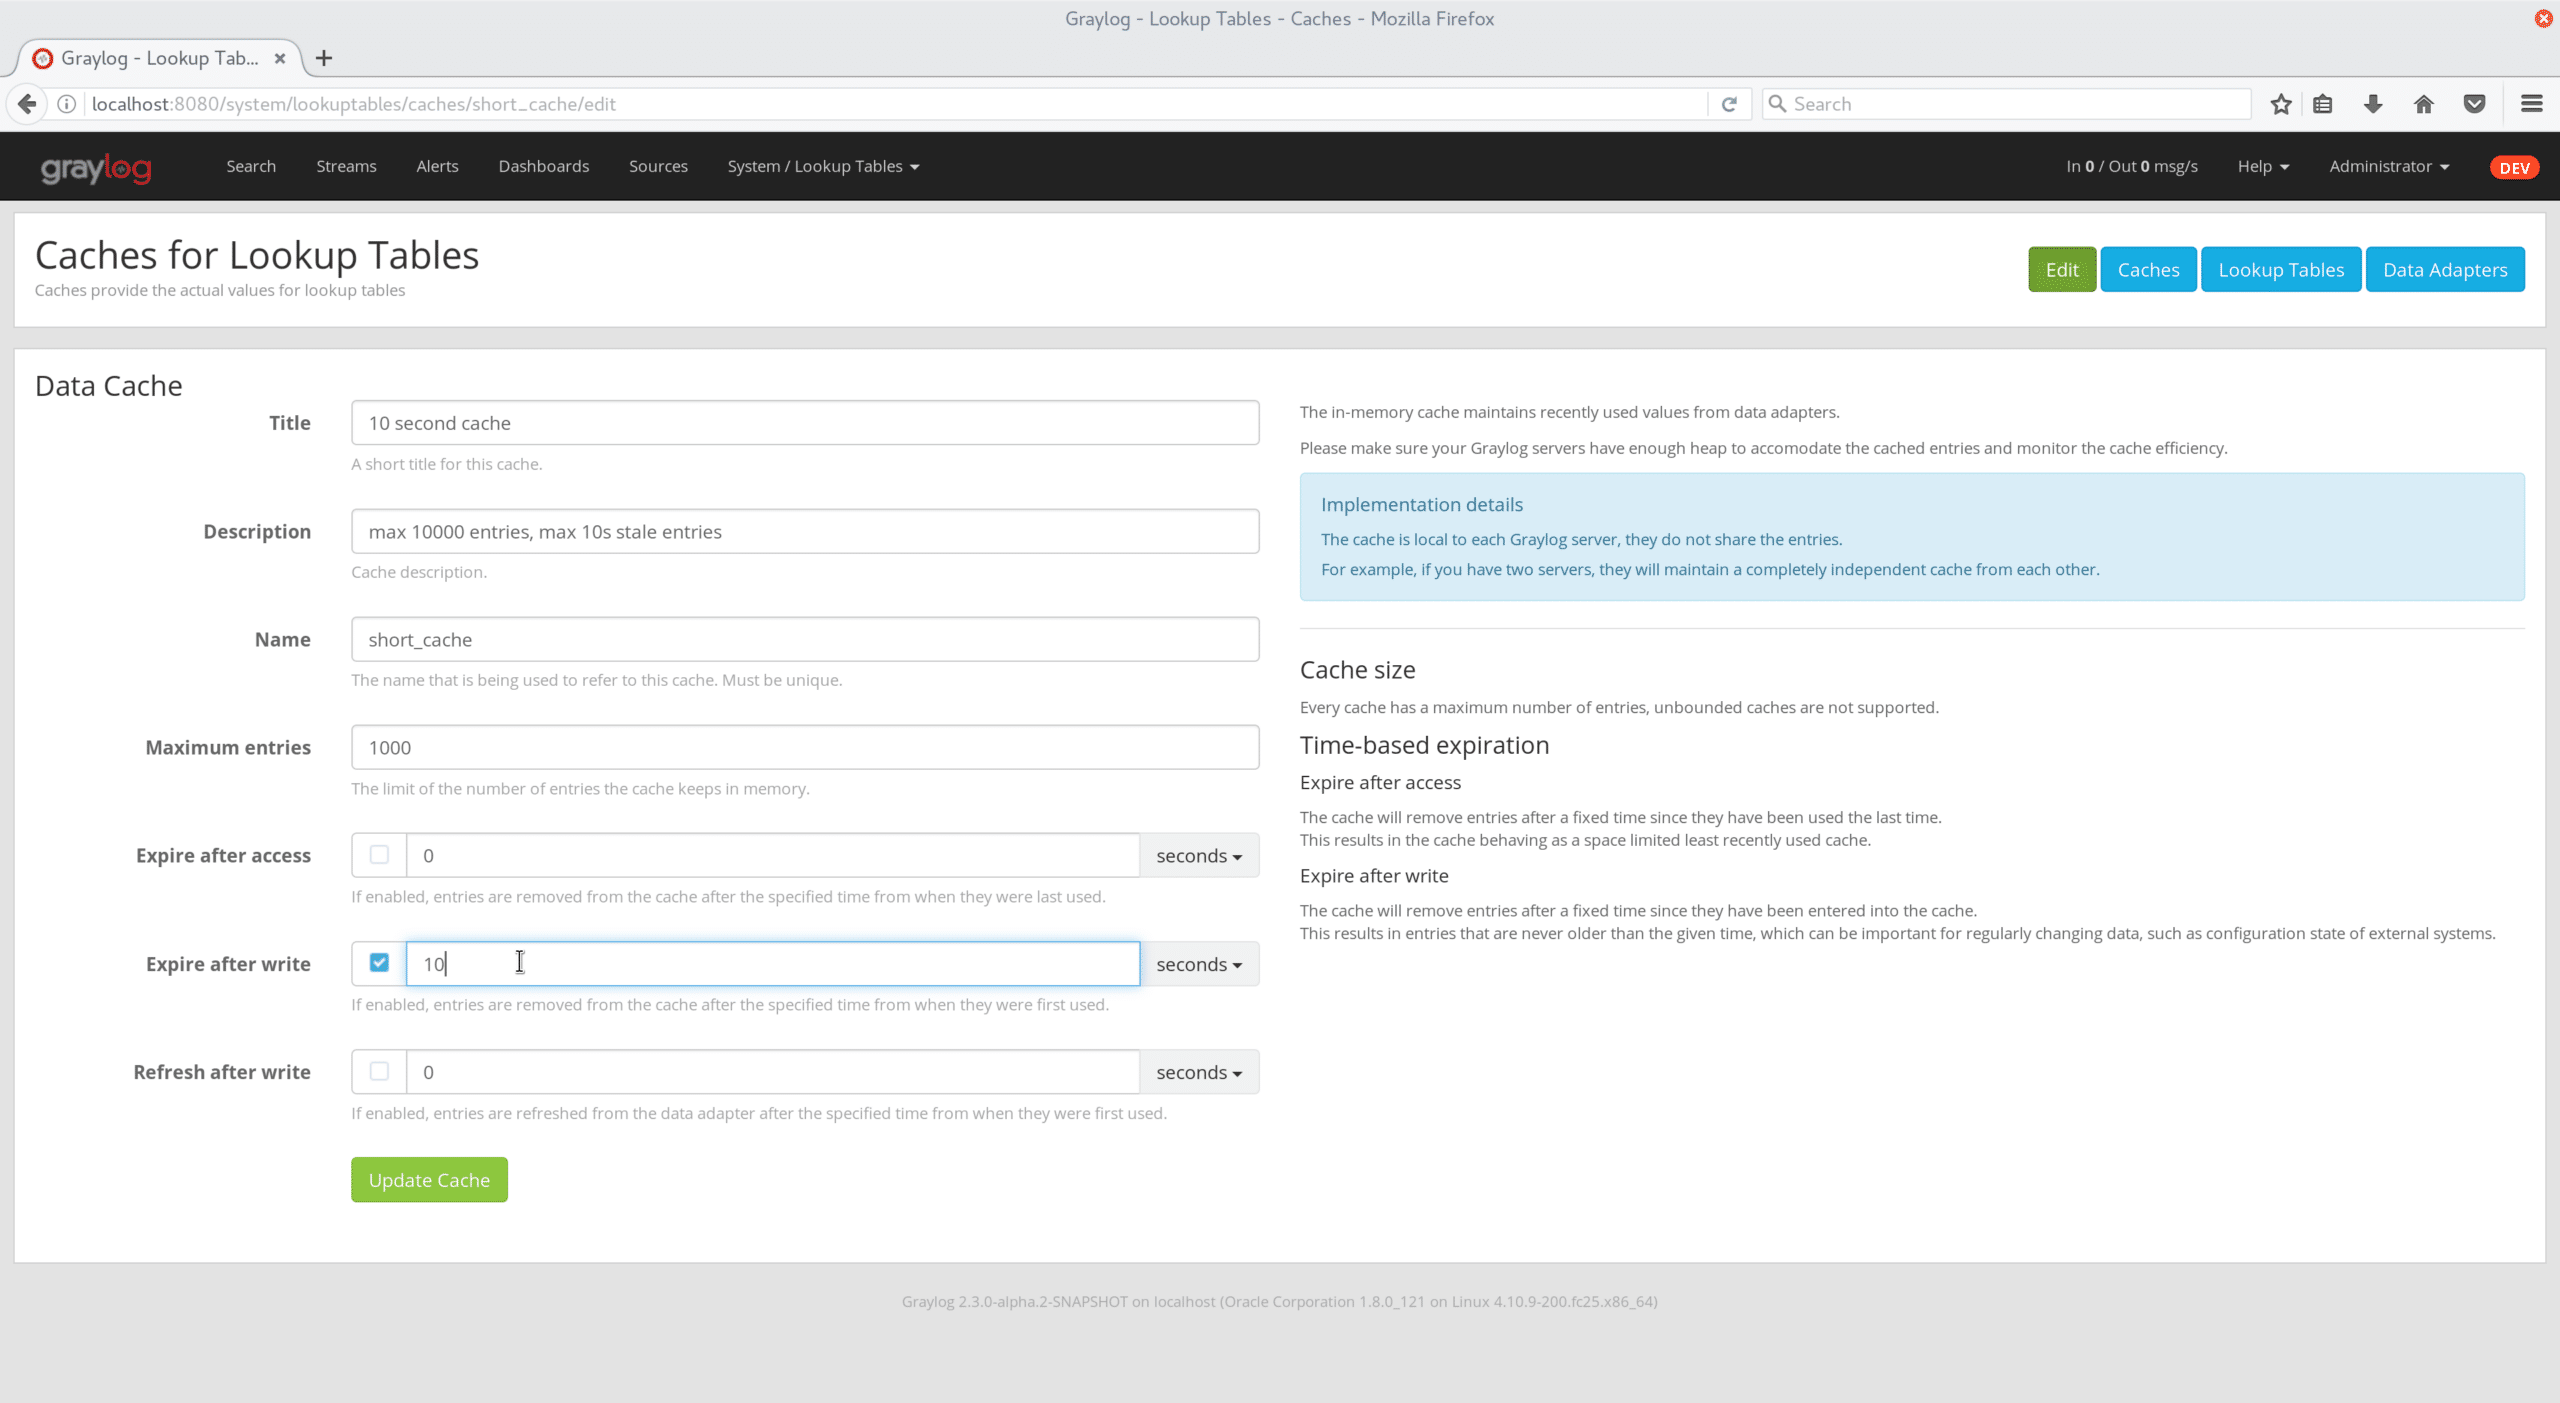Uncheck the Expire after write checkbox
This screenshot has width=2560, height=1403.
coord(379,963)
